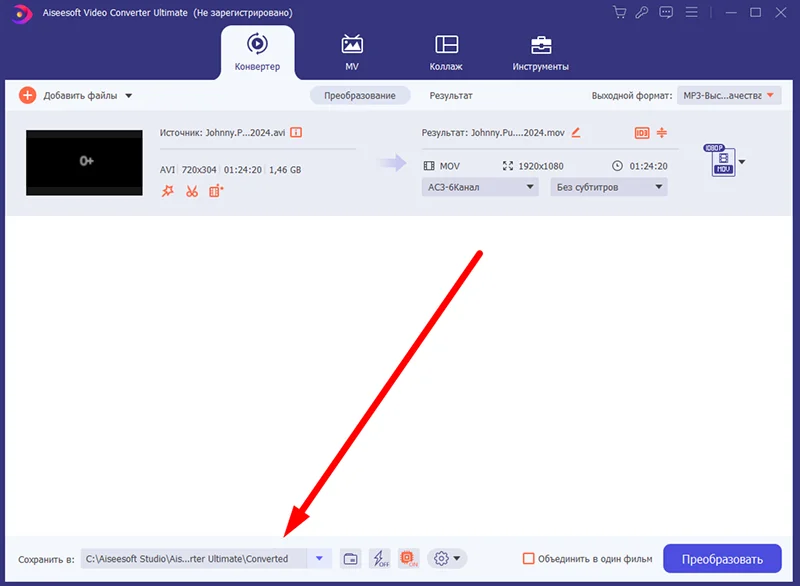Open the video edit effects wand icon

[168, 191]
